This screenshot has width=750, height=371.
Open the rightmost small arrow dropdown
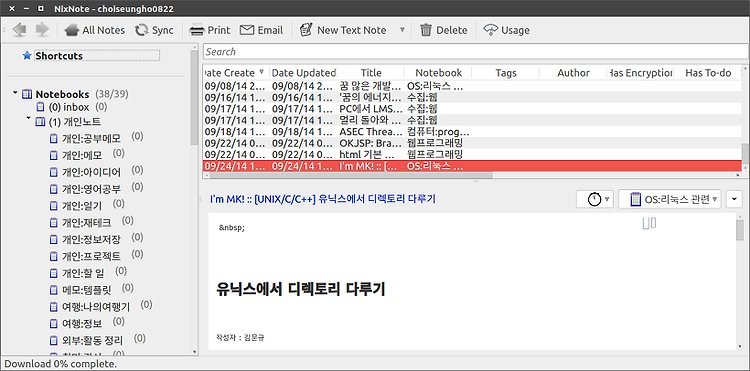[734, 199]
